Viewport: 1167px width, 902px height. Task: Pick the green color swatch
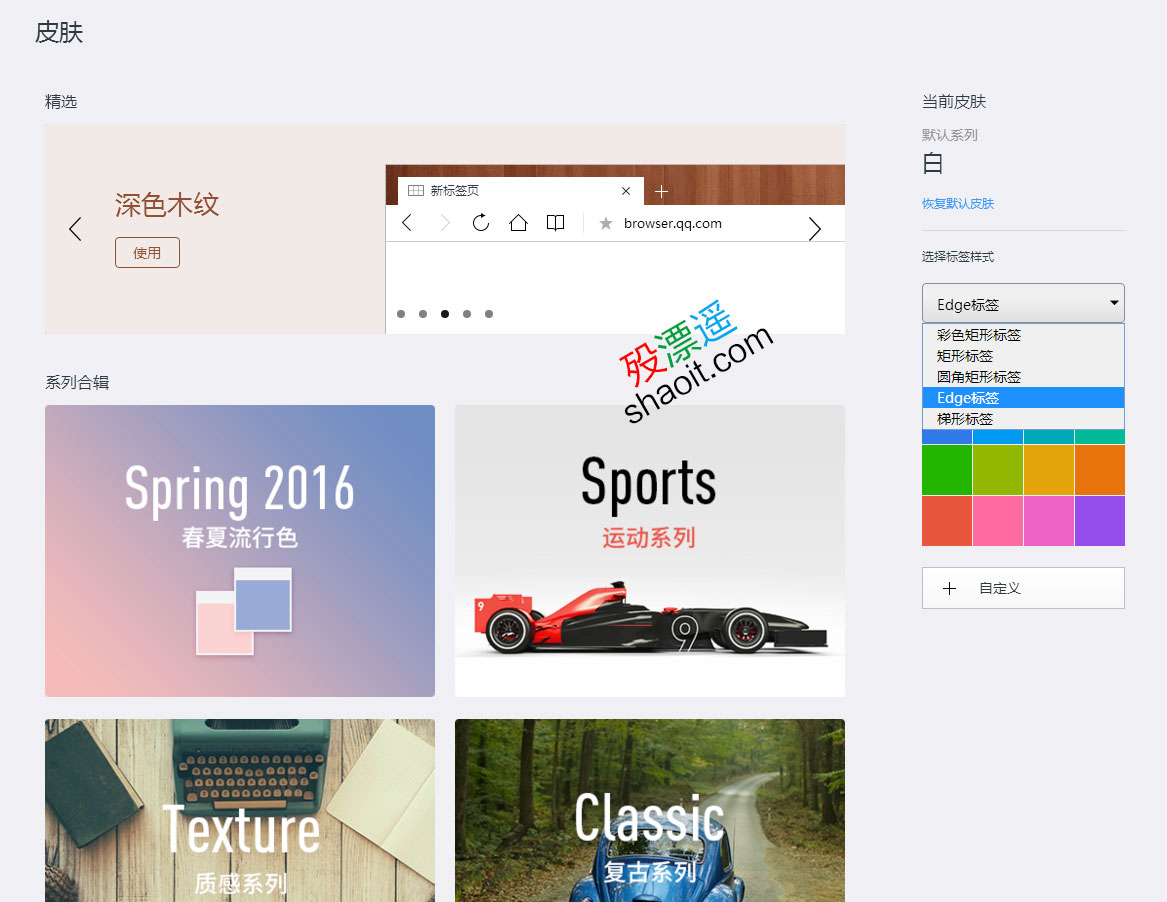[x=947, y=470]
